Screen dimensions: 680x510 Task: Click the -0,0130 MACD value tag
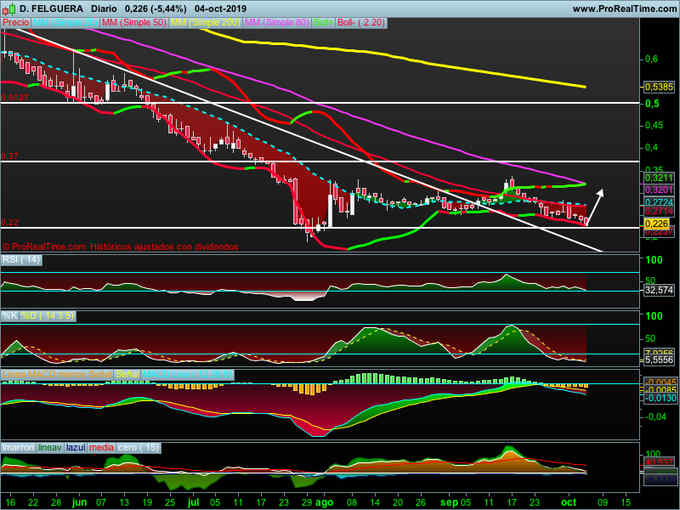click(659, 398)
